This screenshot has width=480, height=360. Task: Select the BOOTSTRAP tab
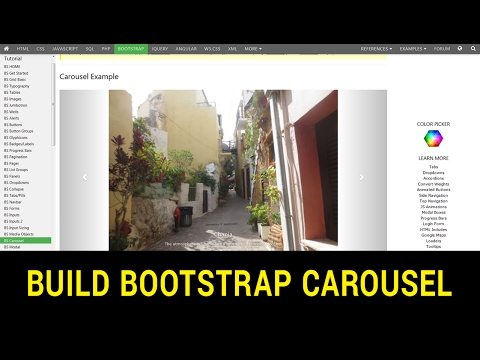131,49
